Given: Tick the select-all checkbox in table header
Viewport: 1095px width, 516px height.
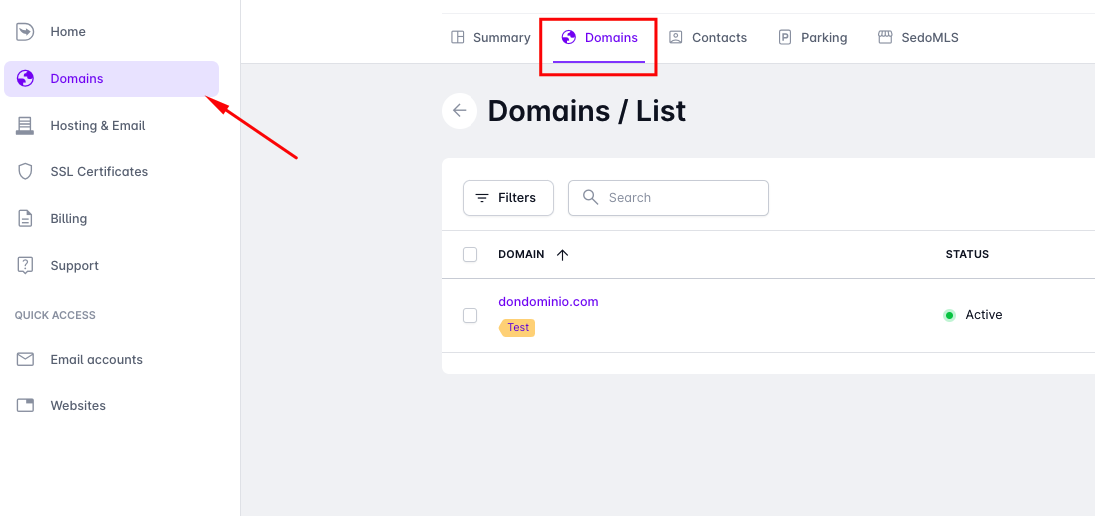Looking at the screenshot, I should (470, 255).
